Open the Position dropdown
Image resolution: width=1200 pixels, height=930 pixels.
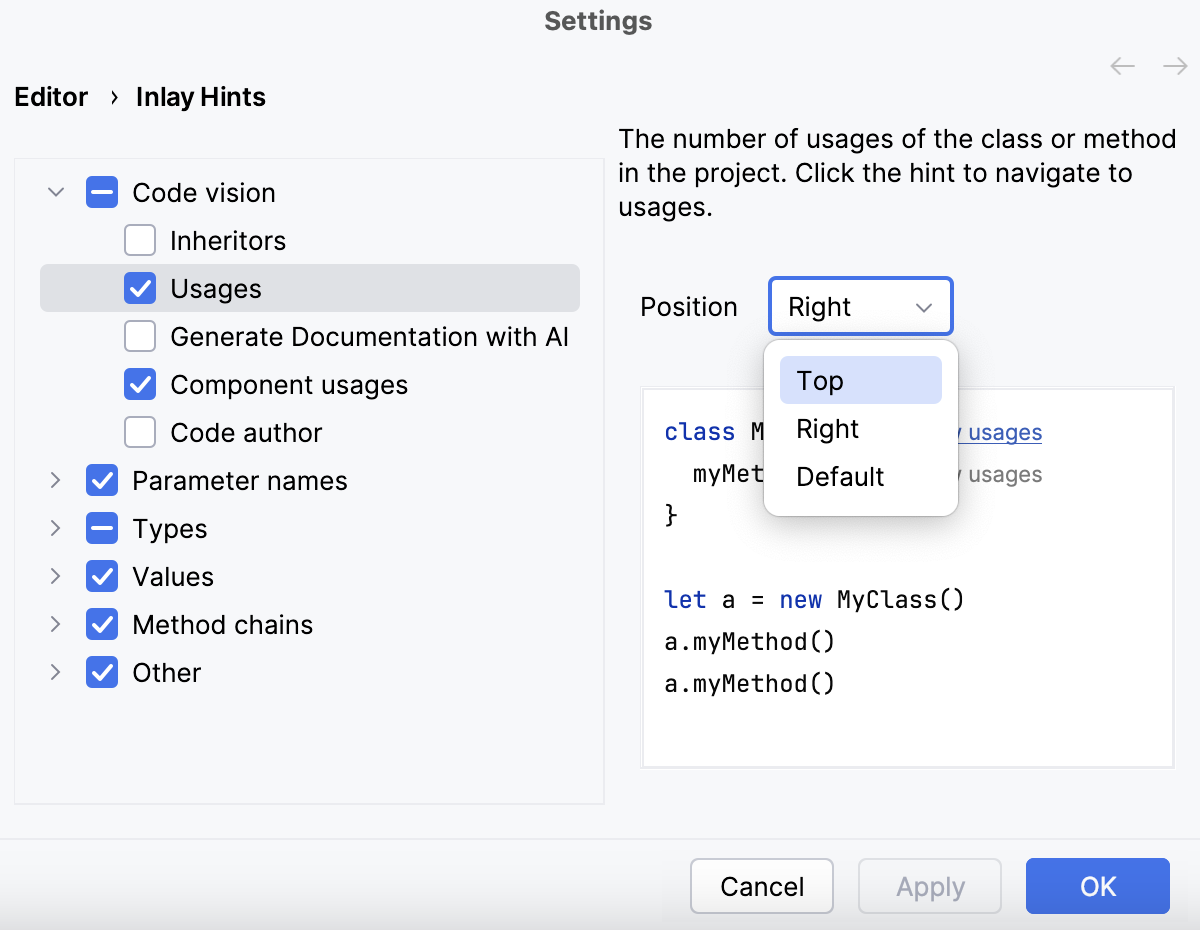pos(860,306)
